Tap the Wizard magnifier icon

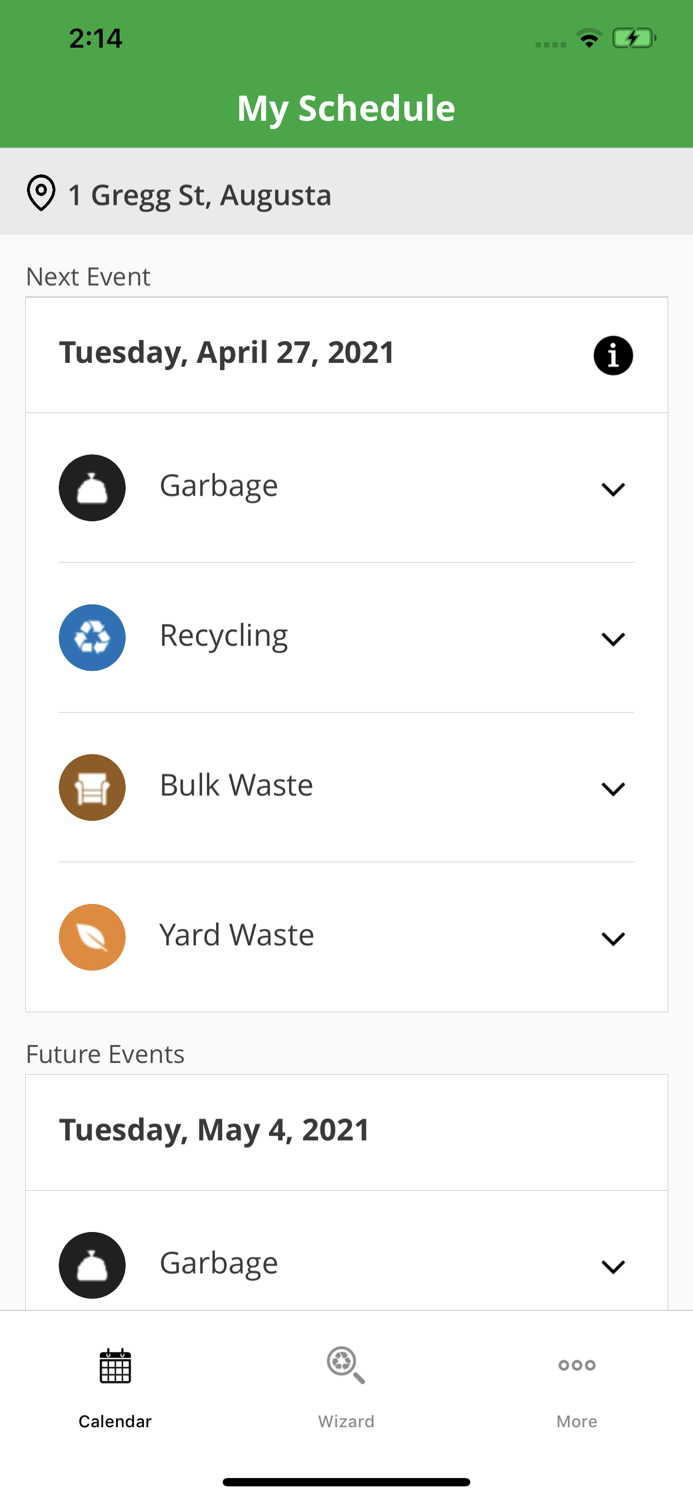click(x=346, y=1365)
